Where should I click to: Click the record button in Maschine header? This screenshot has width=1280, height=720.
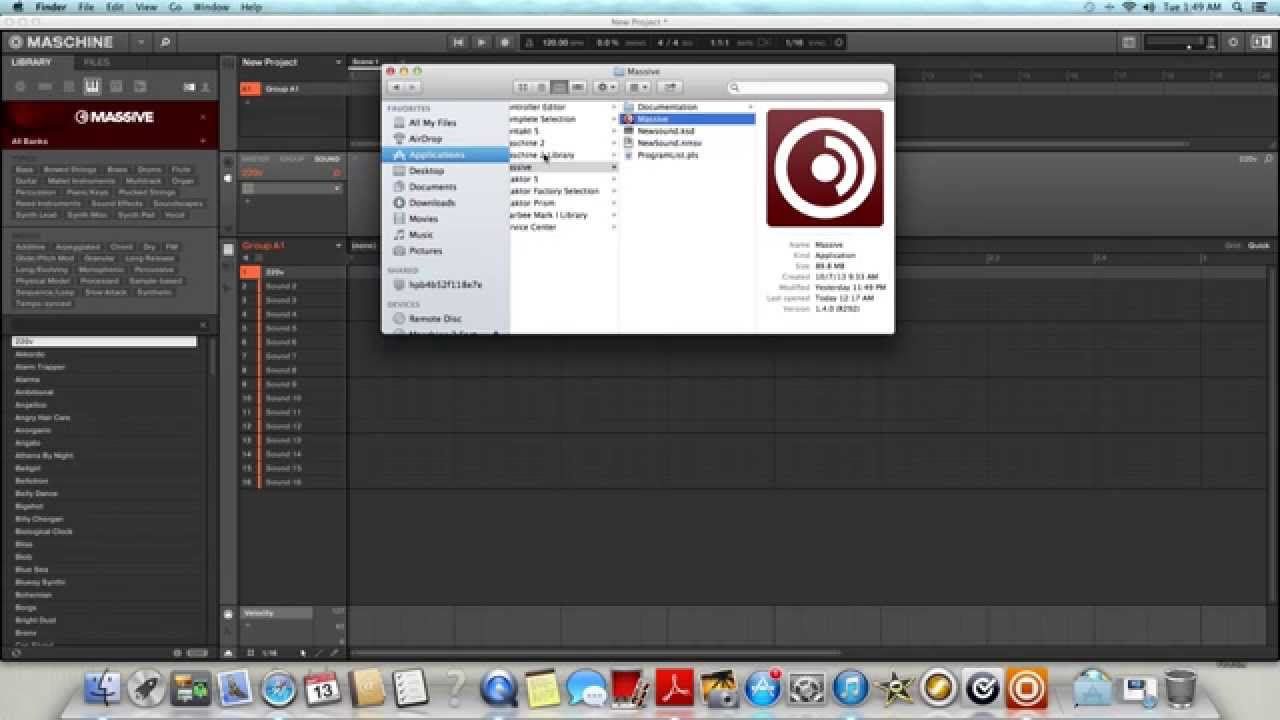(x=504, y=42)
